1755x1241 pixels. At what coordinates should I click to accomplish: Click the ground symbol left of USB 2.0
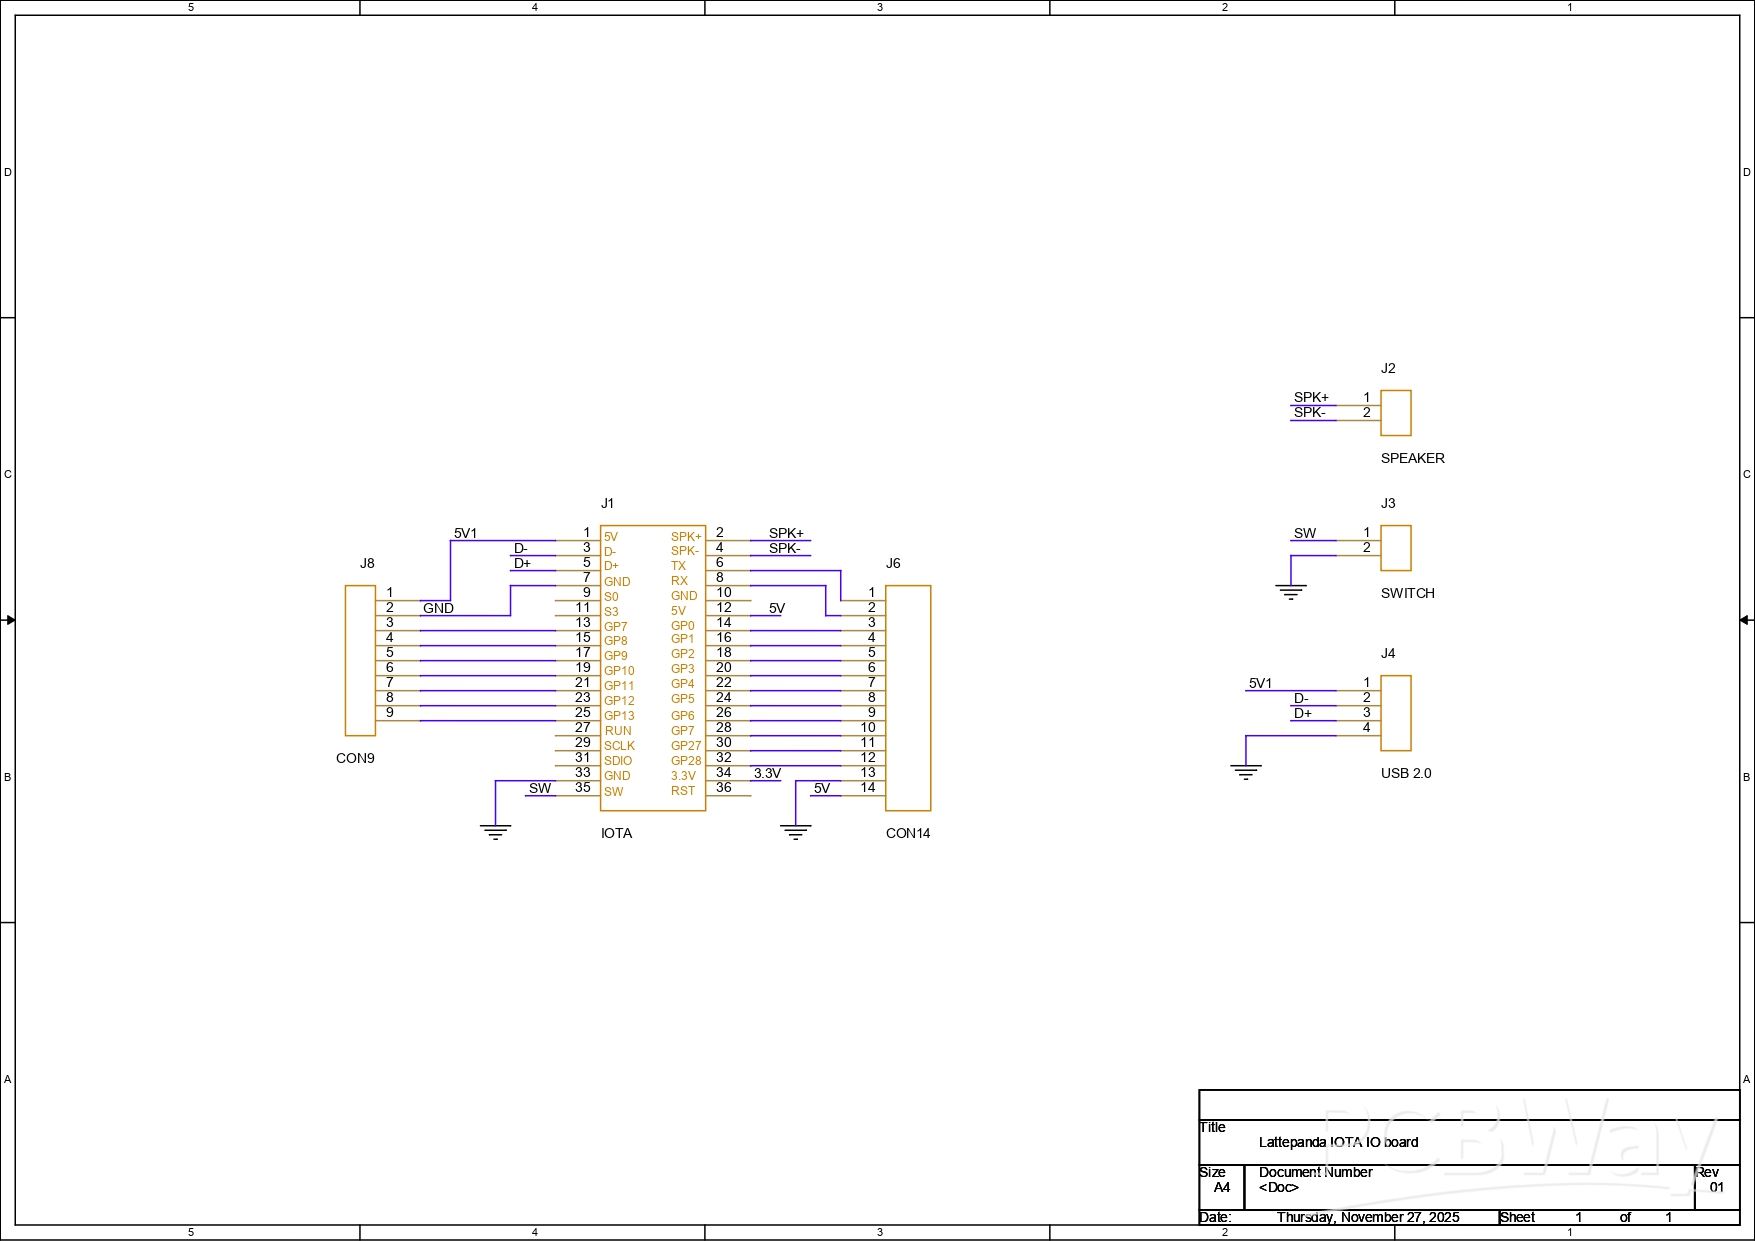[x=1246, y=772]
